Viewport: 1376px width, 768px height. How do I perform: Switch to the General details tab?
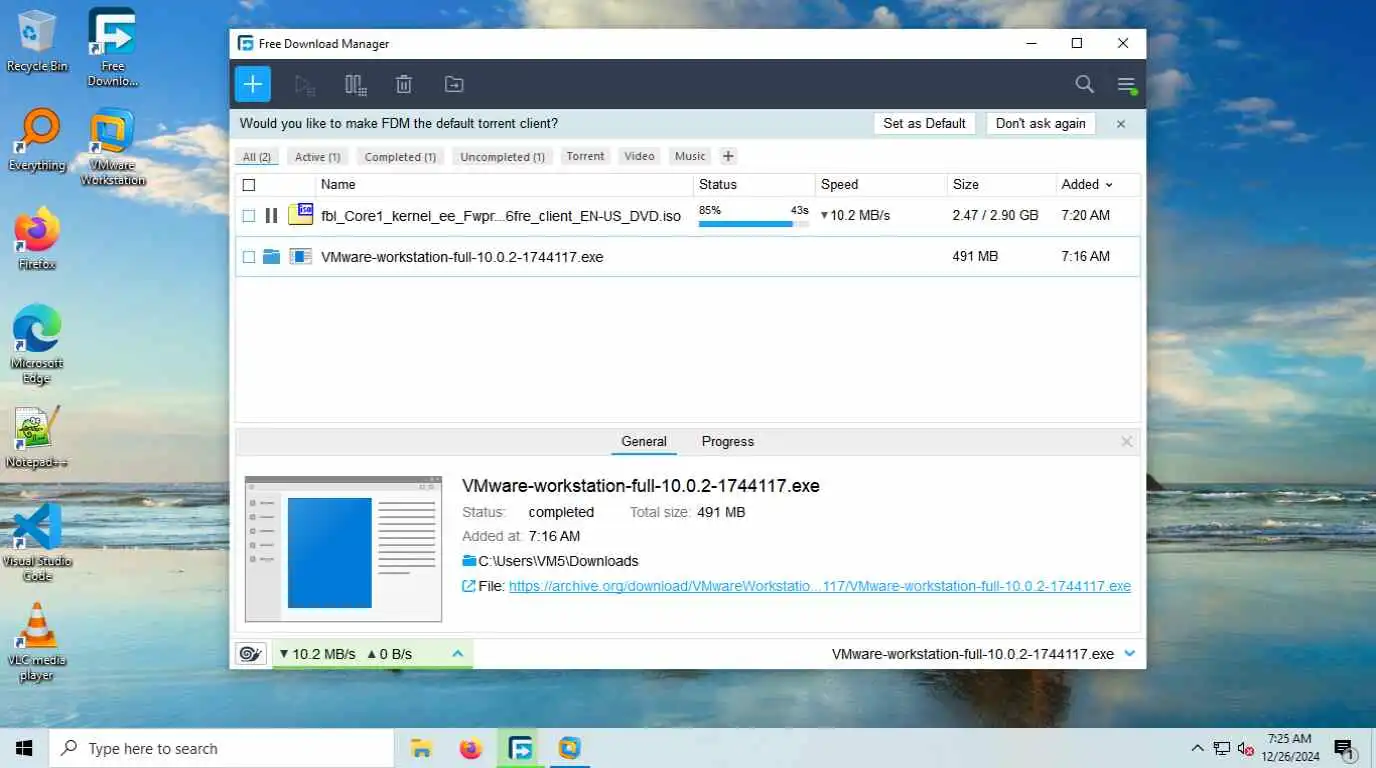(644, 441)
